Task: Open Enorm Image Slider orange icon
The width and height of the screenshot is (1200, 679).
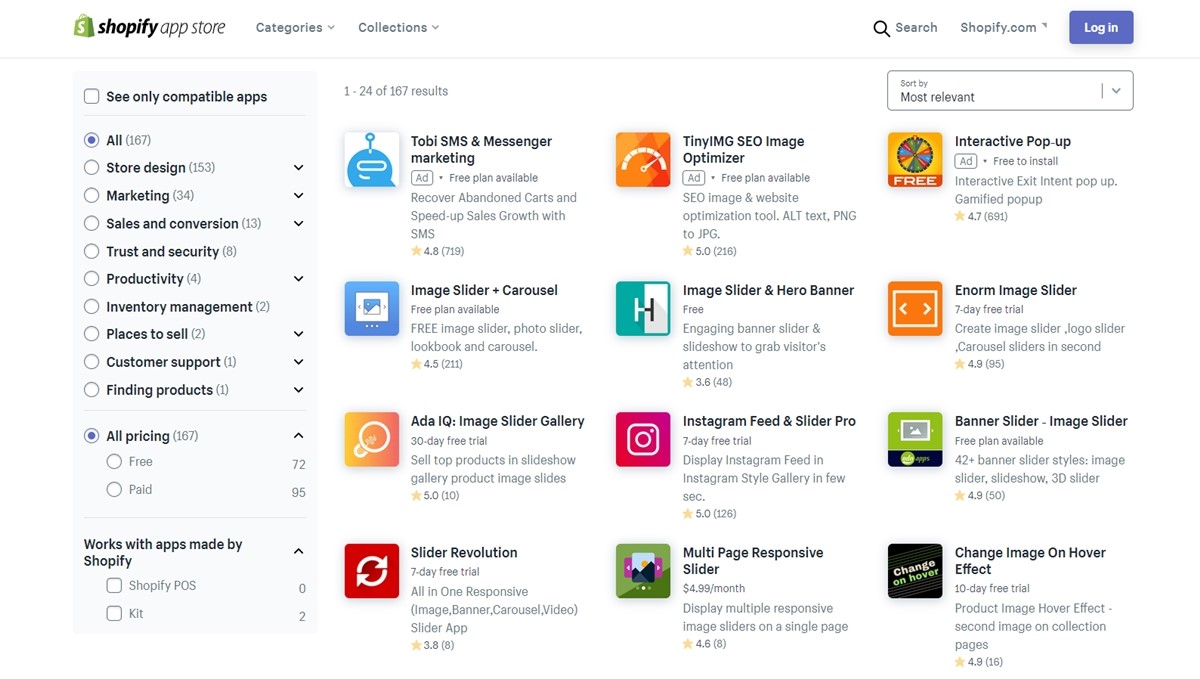Action: click(x=915, y=308)
